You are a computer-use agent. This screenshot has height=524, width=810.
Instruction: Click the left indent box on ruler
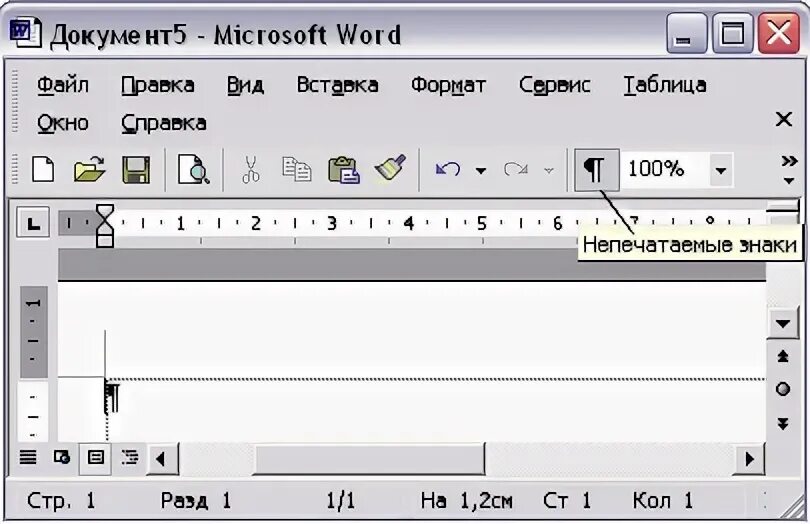pyautogui.click(x=105, y=241)
